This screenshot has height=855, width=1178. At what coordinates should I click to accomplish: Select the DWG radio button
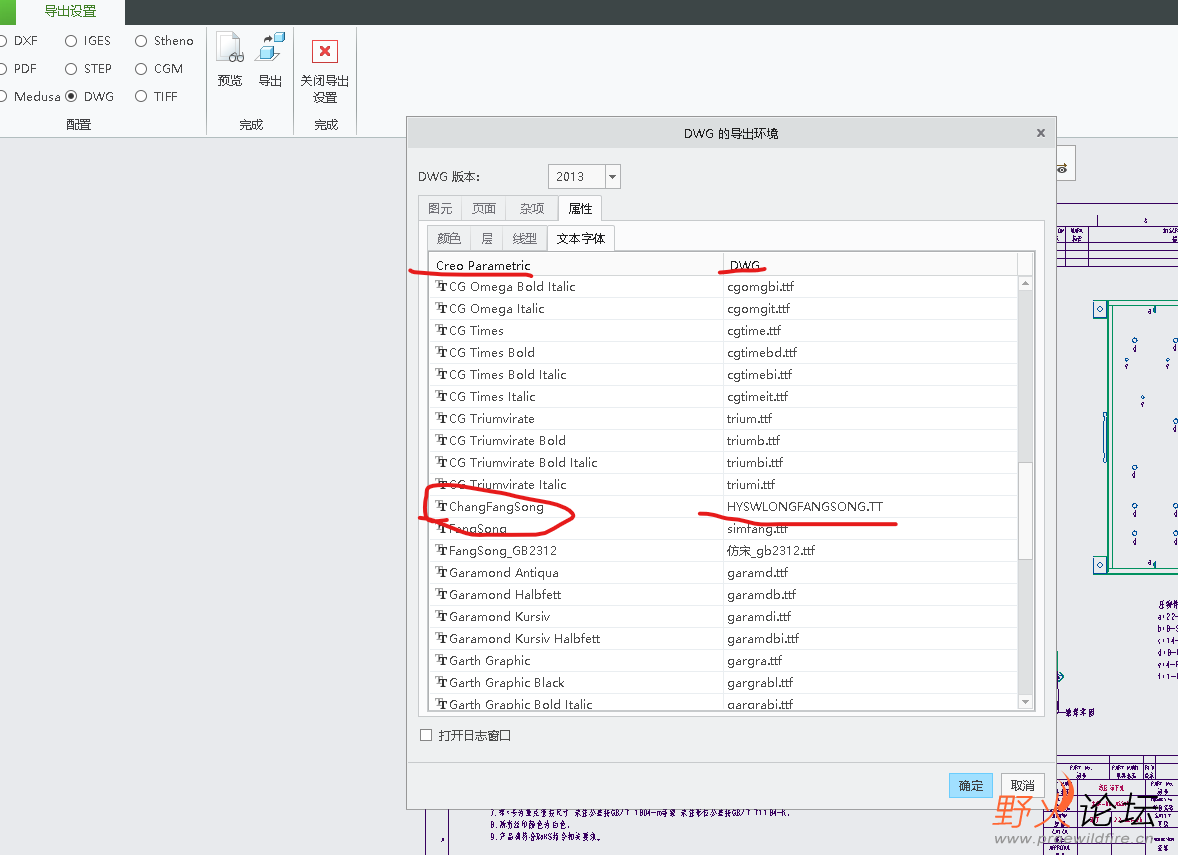[x=71, y=96]
